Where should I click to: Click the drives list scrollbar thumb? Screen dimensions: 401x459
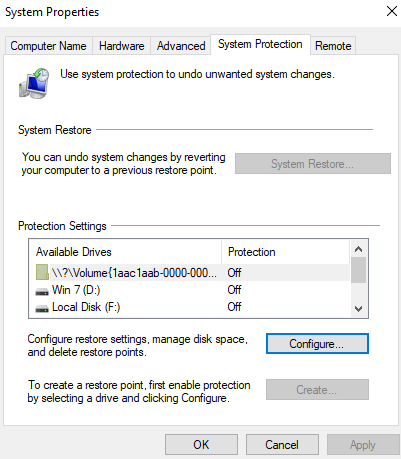(359, 270)
